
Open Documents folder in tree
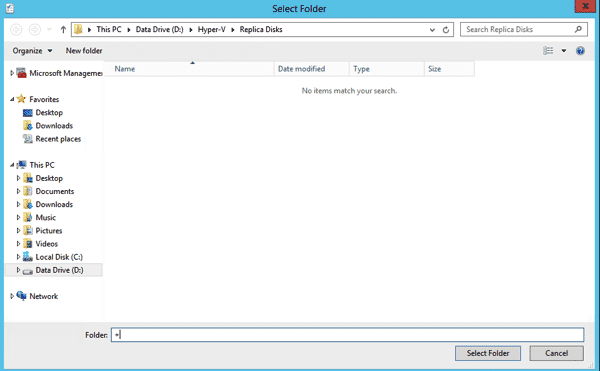click(55, 191)
